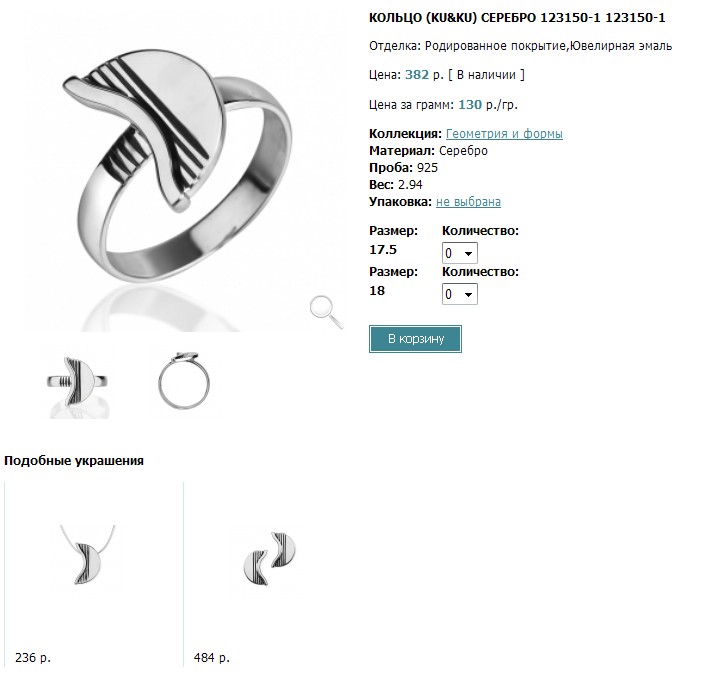Click the 236 р. price label
The height and width of the screenshot is (683, 709).
point(33,657)
